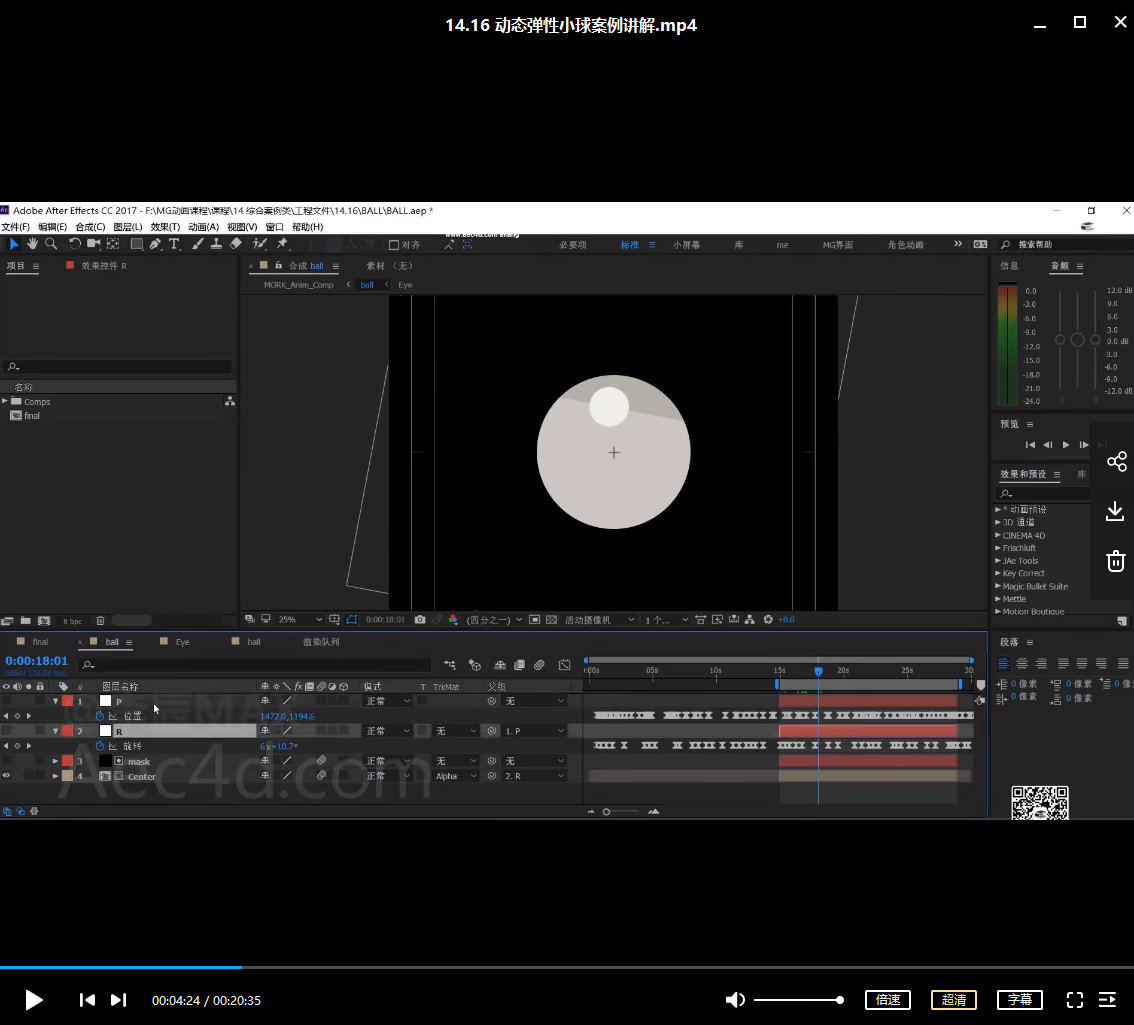Screen dimensions: 1134x1025
Task: Click the 倍速 playback speed button
Action: (887, 999)
